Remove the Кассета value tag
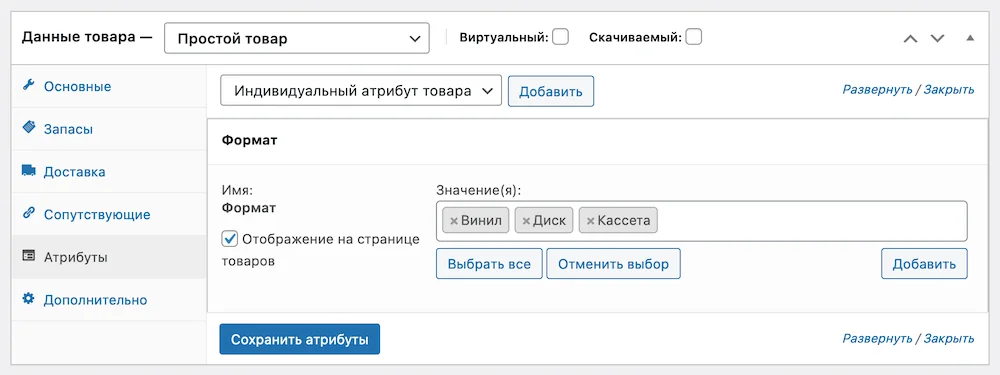This screenshot has width=1000, height=375. [591, 221]
